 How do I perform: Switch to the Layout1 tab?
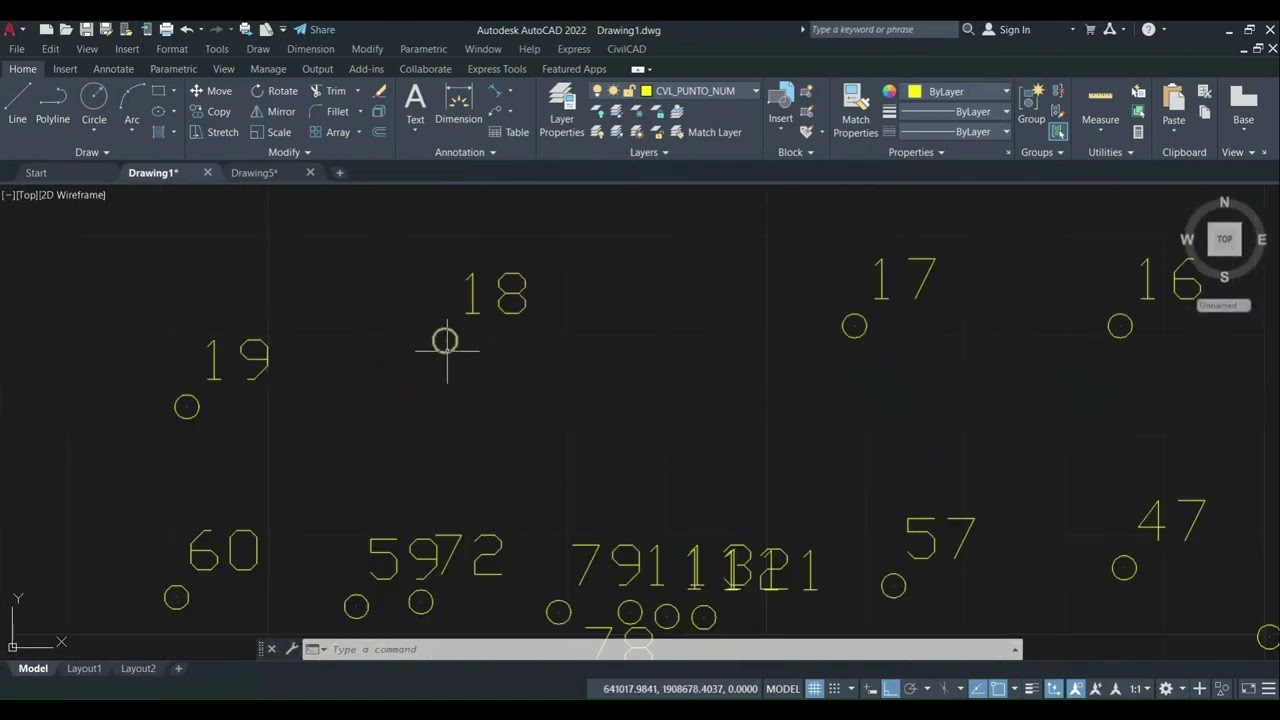pyautogui.click(x=84, y=668)
